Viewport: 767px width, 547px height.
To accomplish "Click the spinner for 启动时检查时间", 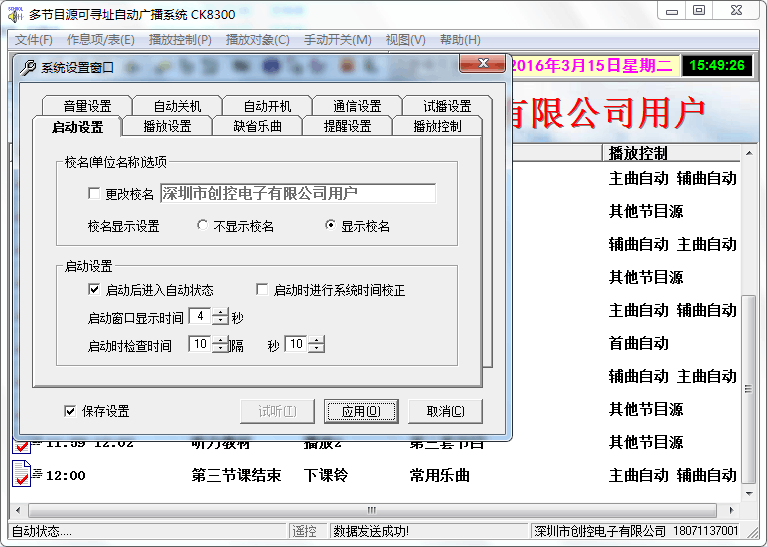I will click(x=220, y=344).
